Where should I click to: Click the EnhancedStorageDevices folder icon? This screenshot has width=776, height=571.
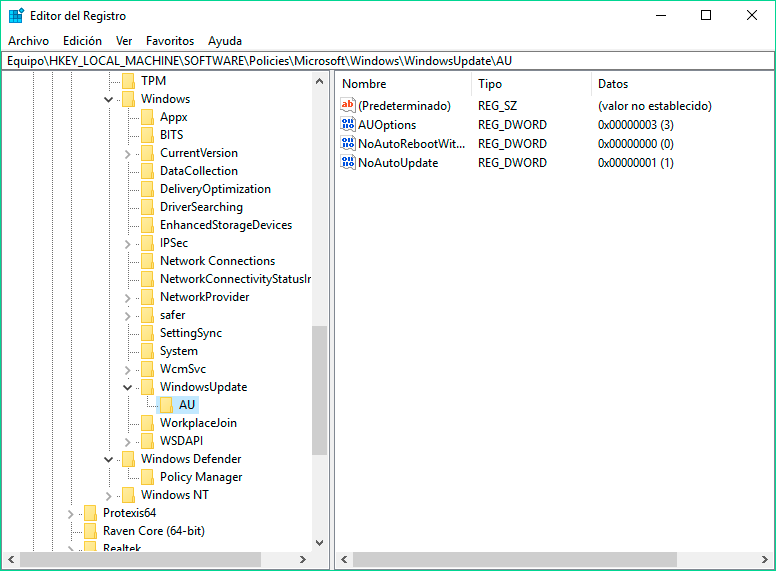[147, 225]
